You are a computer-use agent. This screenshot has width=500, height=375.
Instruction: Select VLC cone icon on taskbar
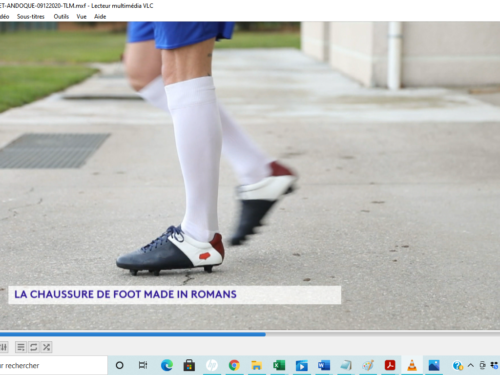pyautogui.click(x=412, y=365)
